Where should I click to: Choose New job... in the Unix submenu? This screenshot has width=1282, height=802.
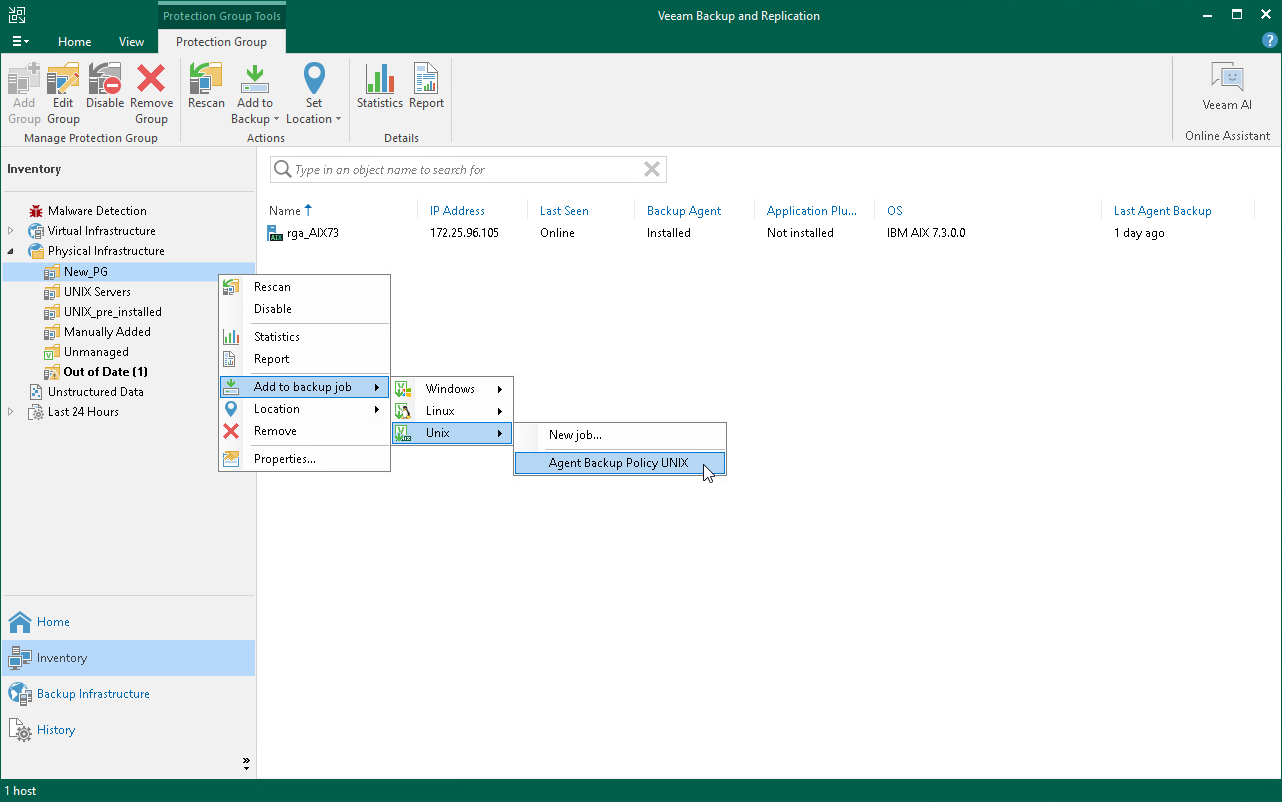pos(575,435)
